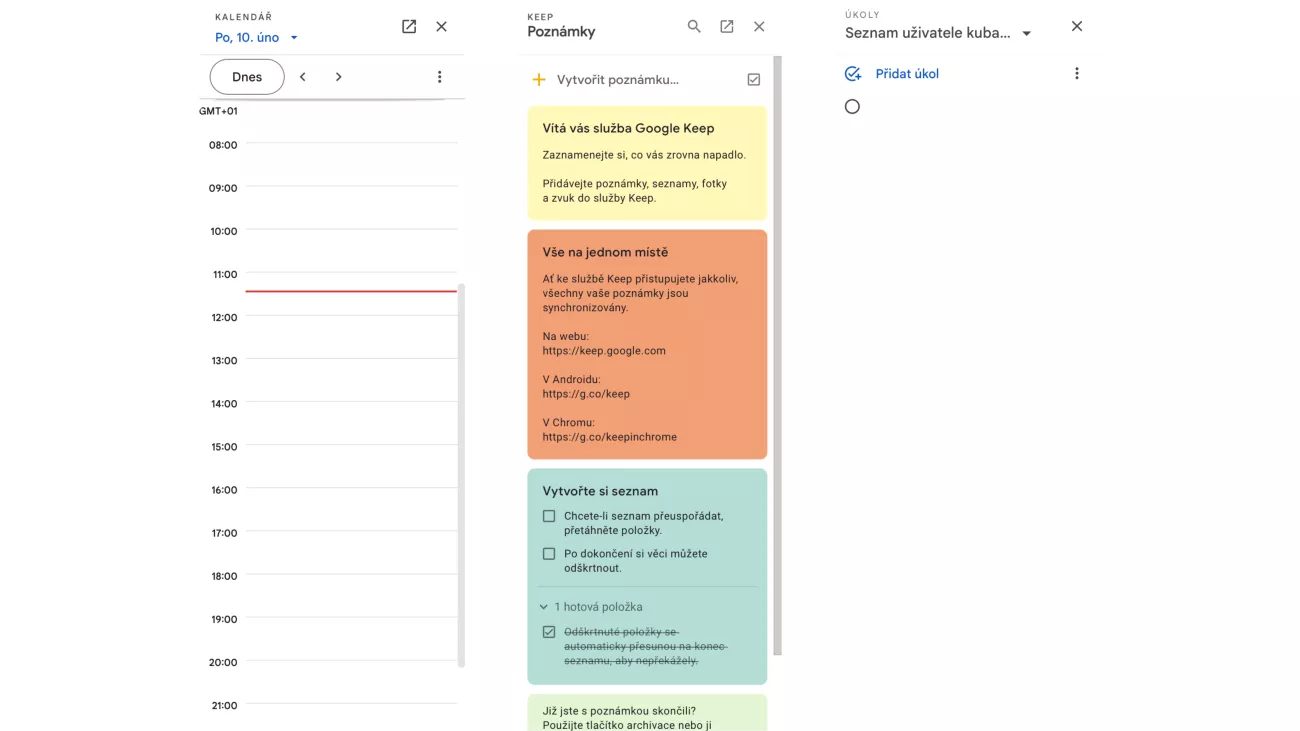This screenshot has height=731, width=1300.
Task: Open Tasks more options menu
Action: pos(1076,74)
